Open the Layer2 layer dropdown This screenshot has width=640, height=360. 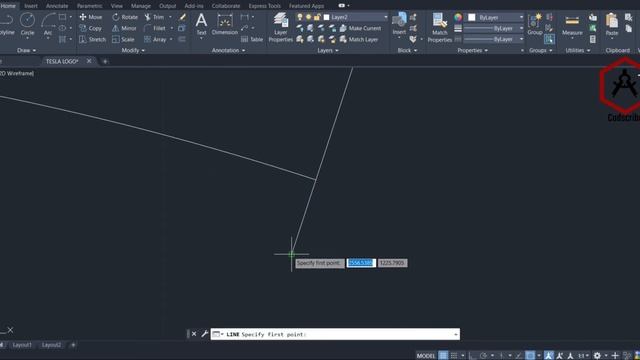[386, 17]
